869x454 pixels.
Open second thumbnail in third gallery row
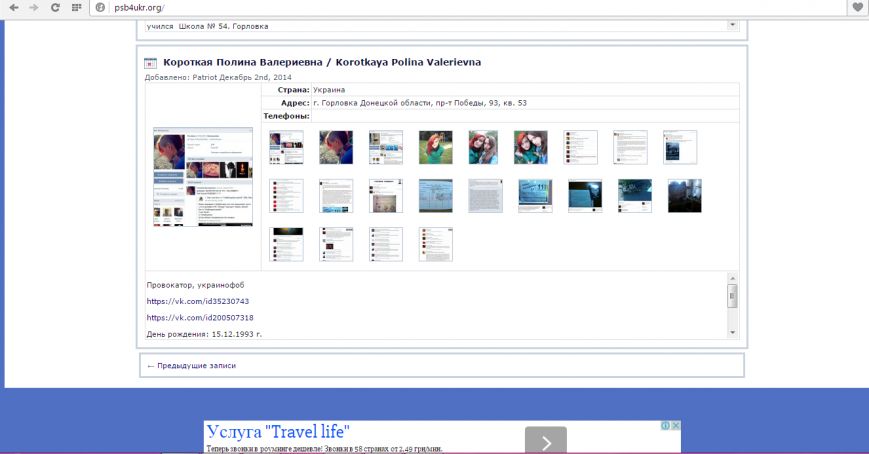coord(336,244)
